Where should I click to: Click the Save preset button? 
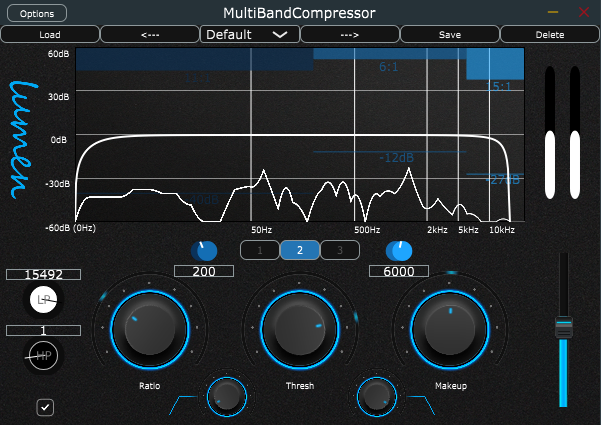449,34
